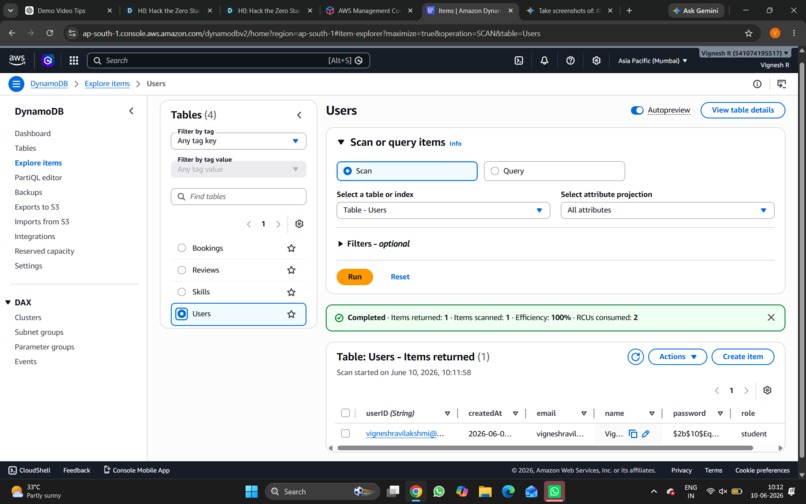Favorite the Skills table star
This screenshot has height=504, width=806.
(x=291, y=292)
